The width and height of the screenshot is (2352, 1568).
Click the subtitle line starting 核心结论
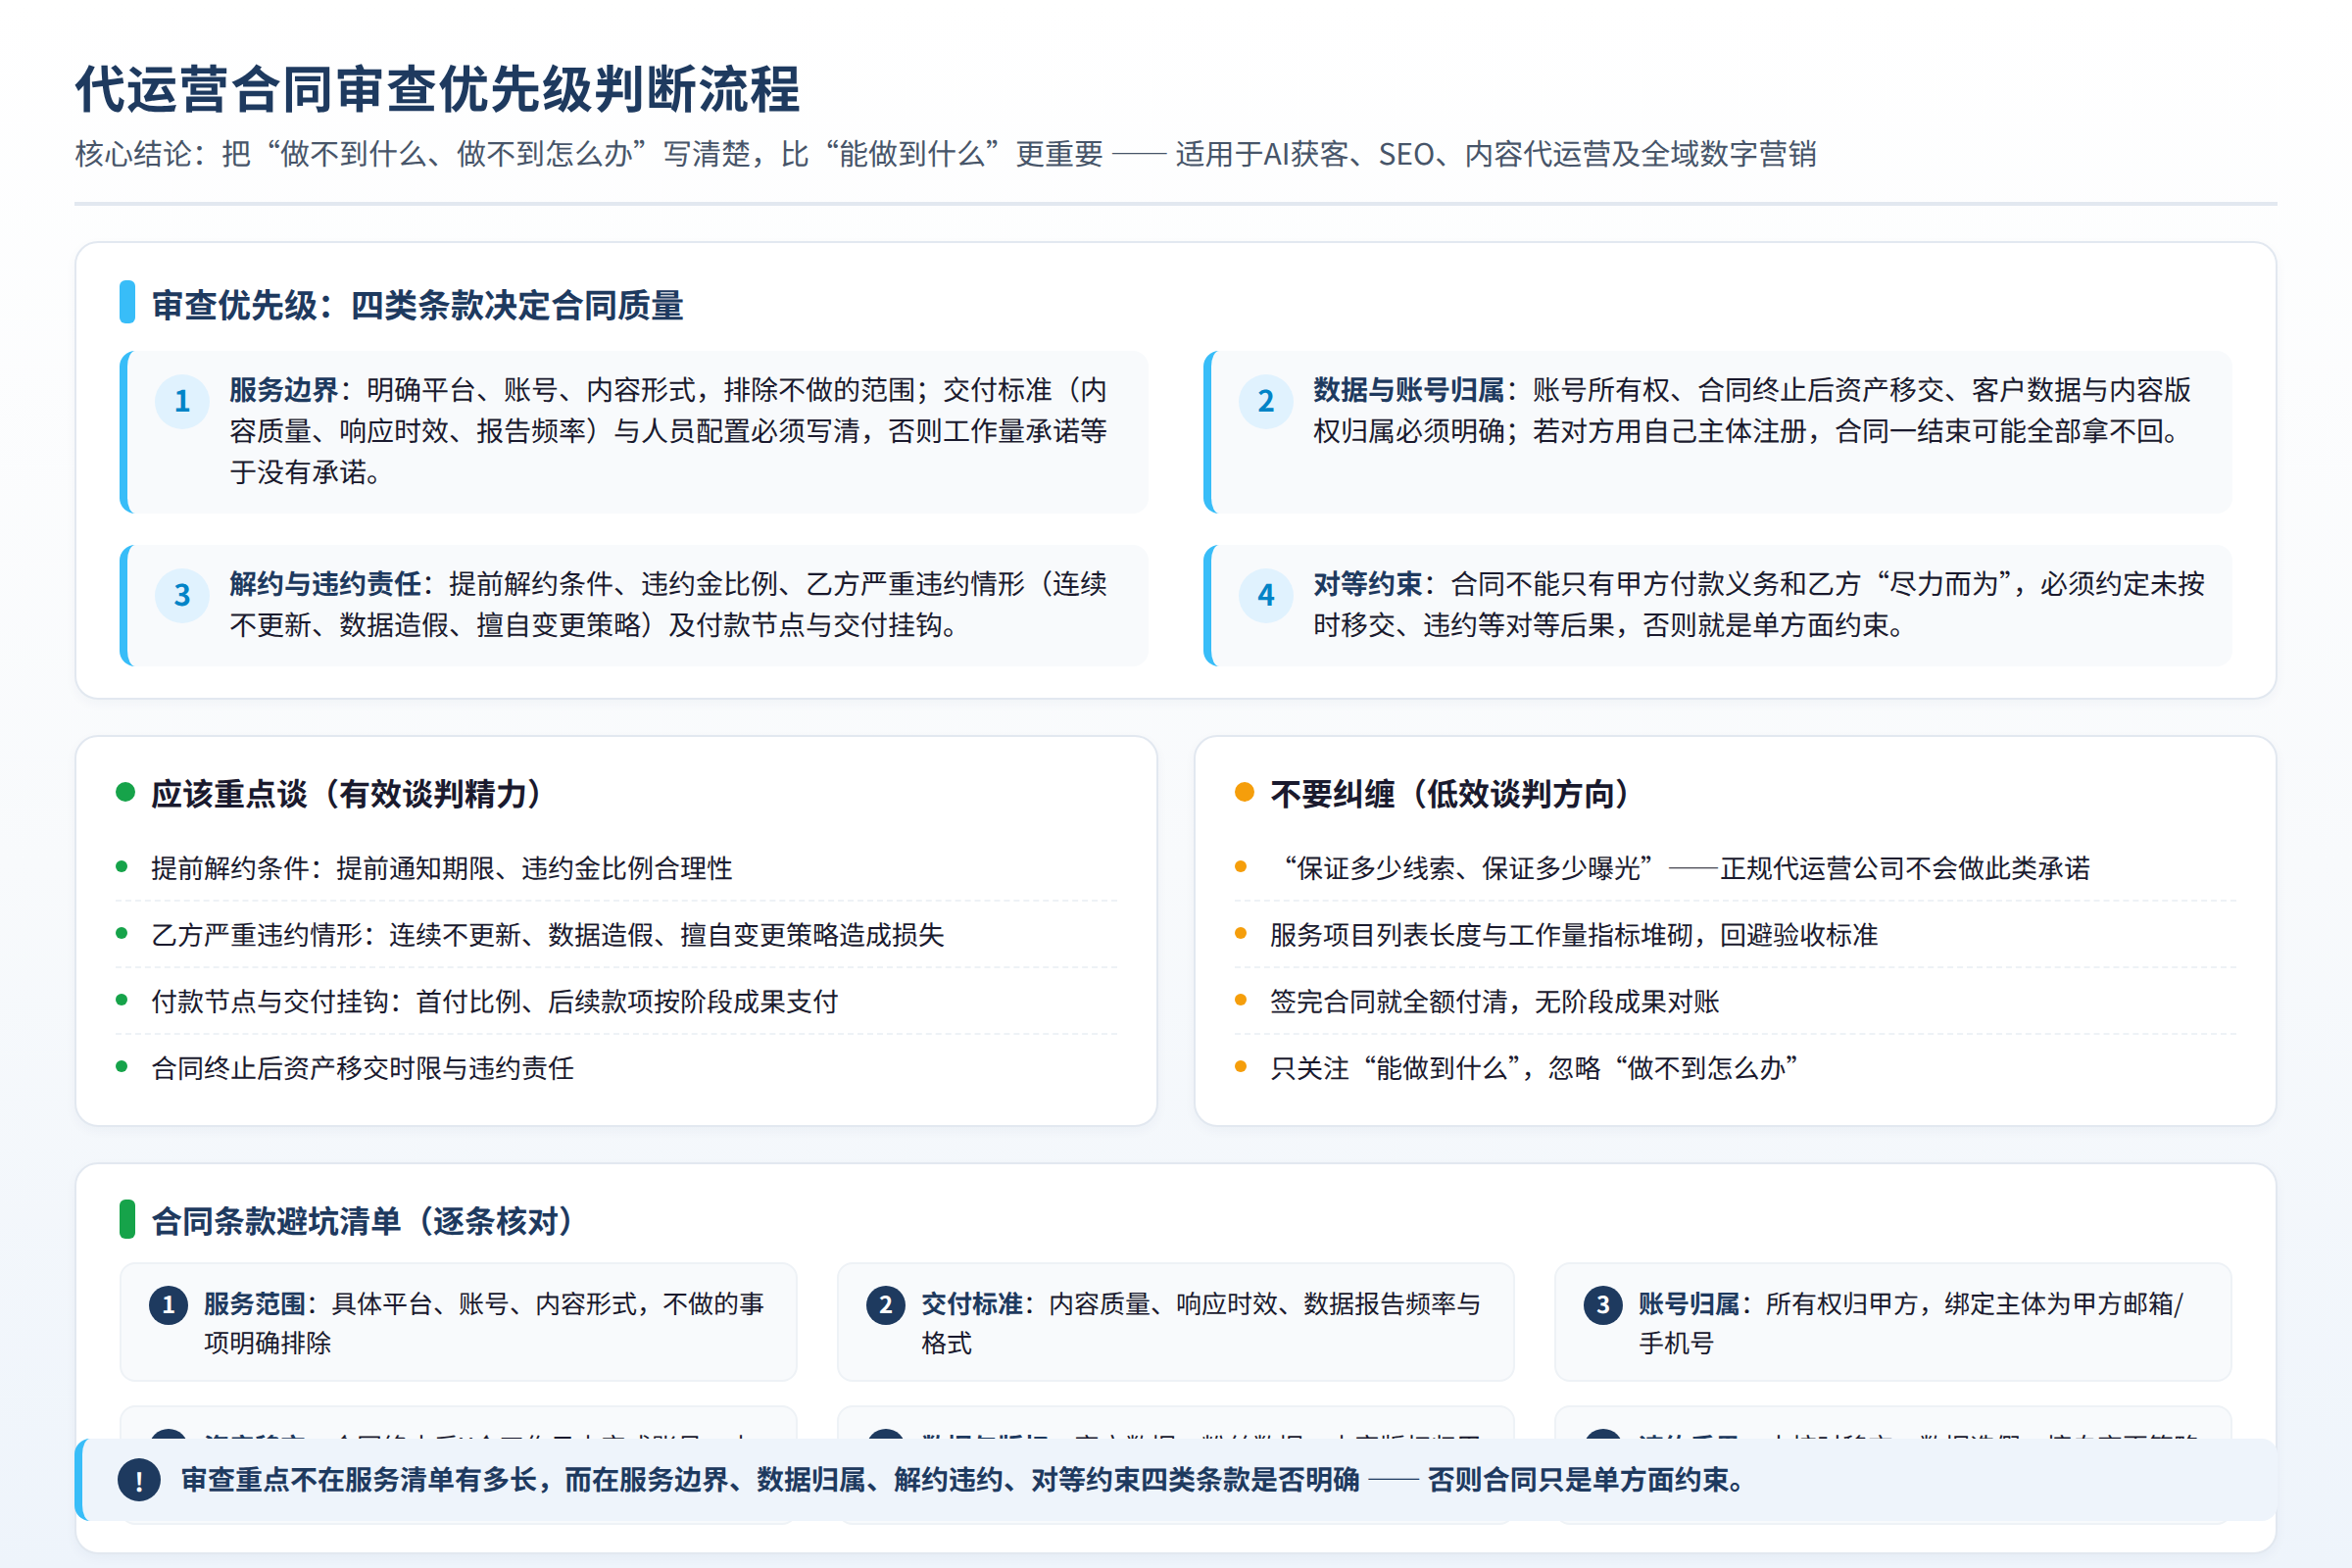tap(945, 154)
